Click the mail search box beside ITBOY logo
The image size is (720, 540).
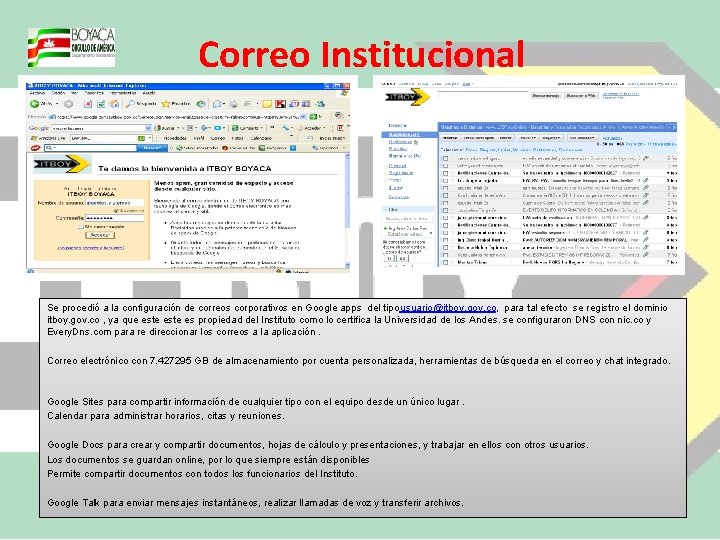(483, 95)
